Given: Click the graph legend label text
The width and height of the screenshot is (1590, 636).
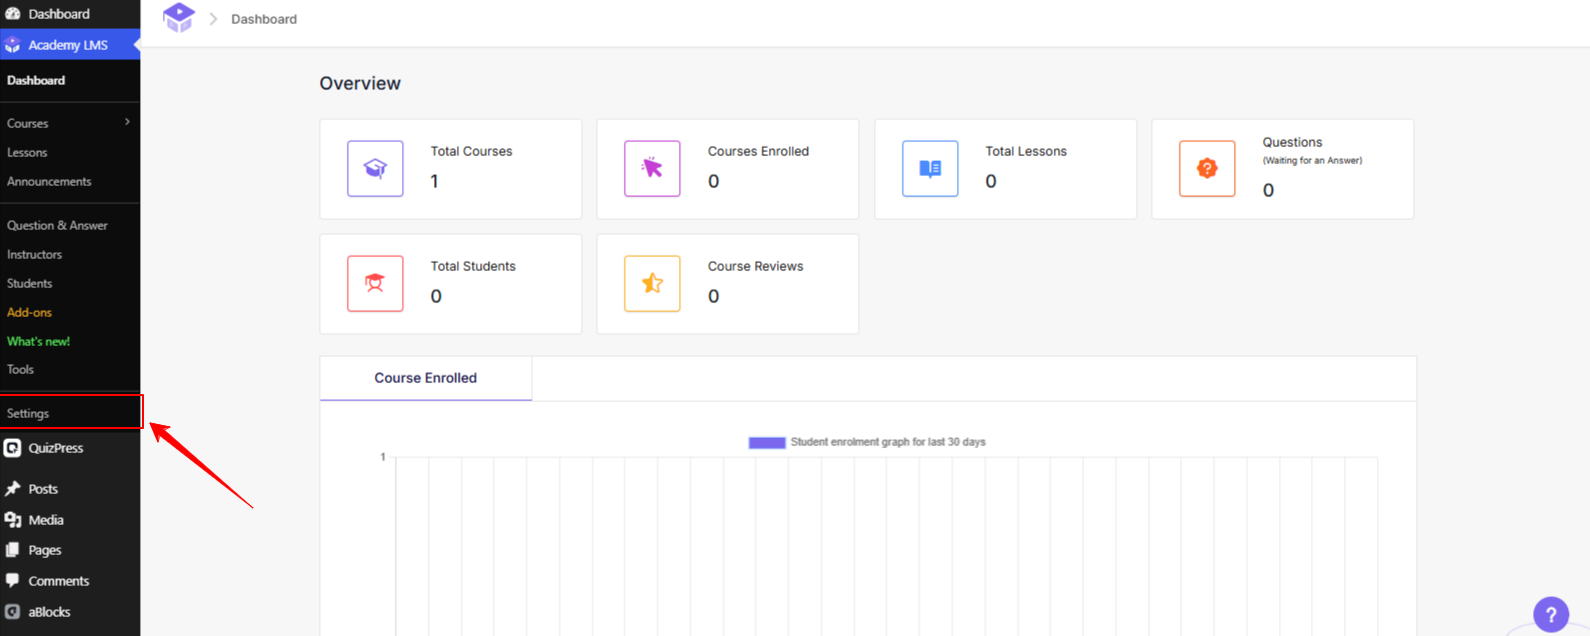Looking at the screenshot, I should [888, 442].
